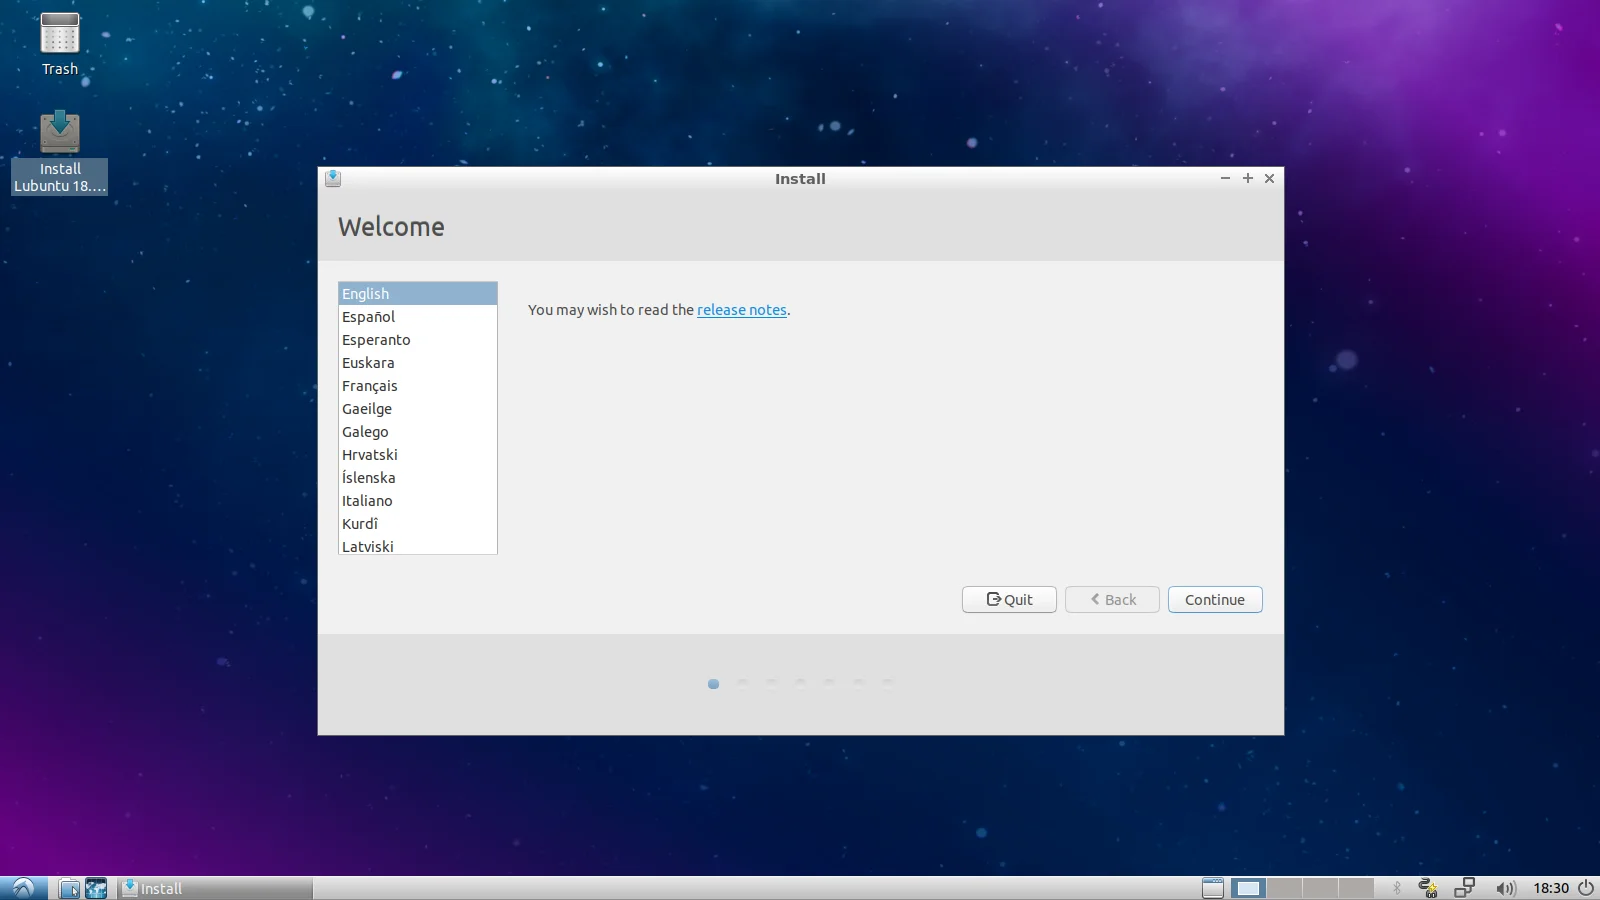Switch to the second workspace in pager
This screenshot has height=900, width=1600.
click(1285, 888)
